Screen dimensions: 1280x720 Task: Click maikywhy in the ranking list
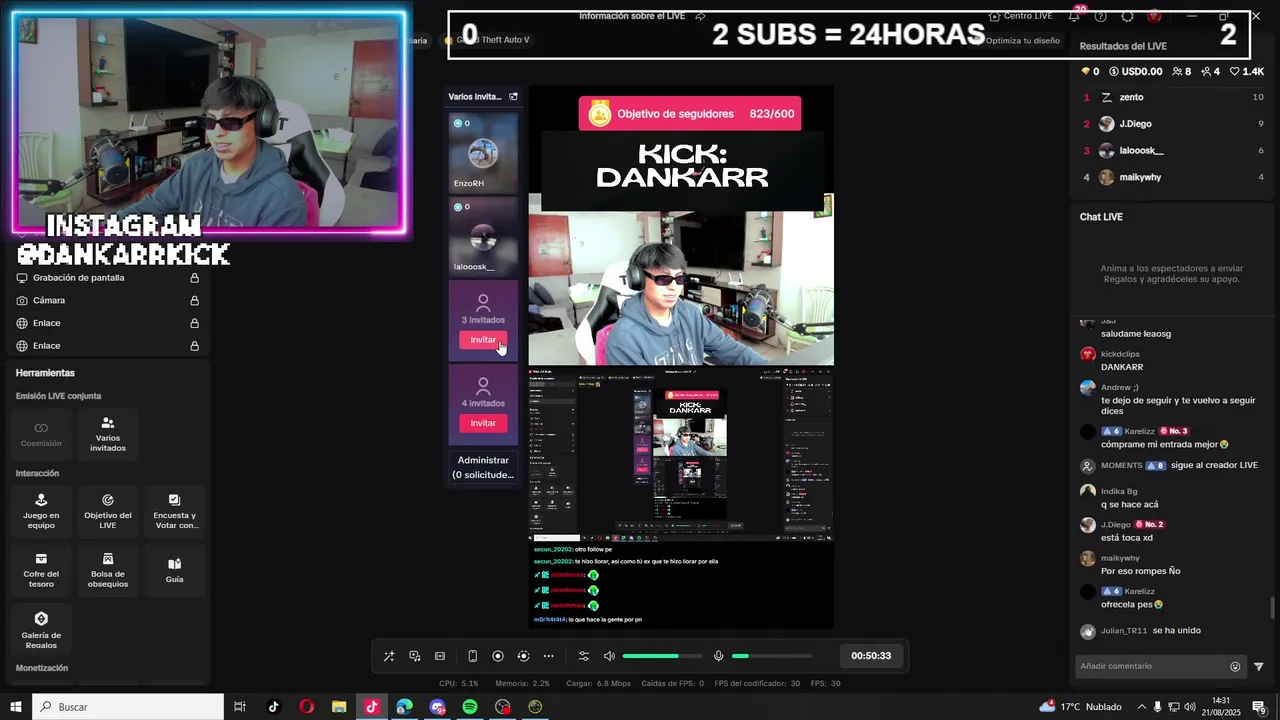click(x=1174, y=177)
